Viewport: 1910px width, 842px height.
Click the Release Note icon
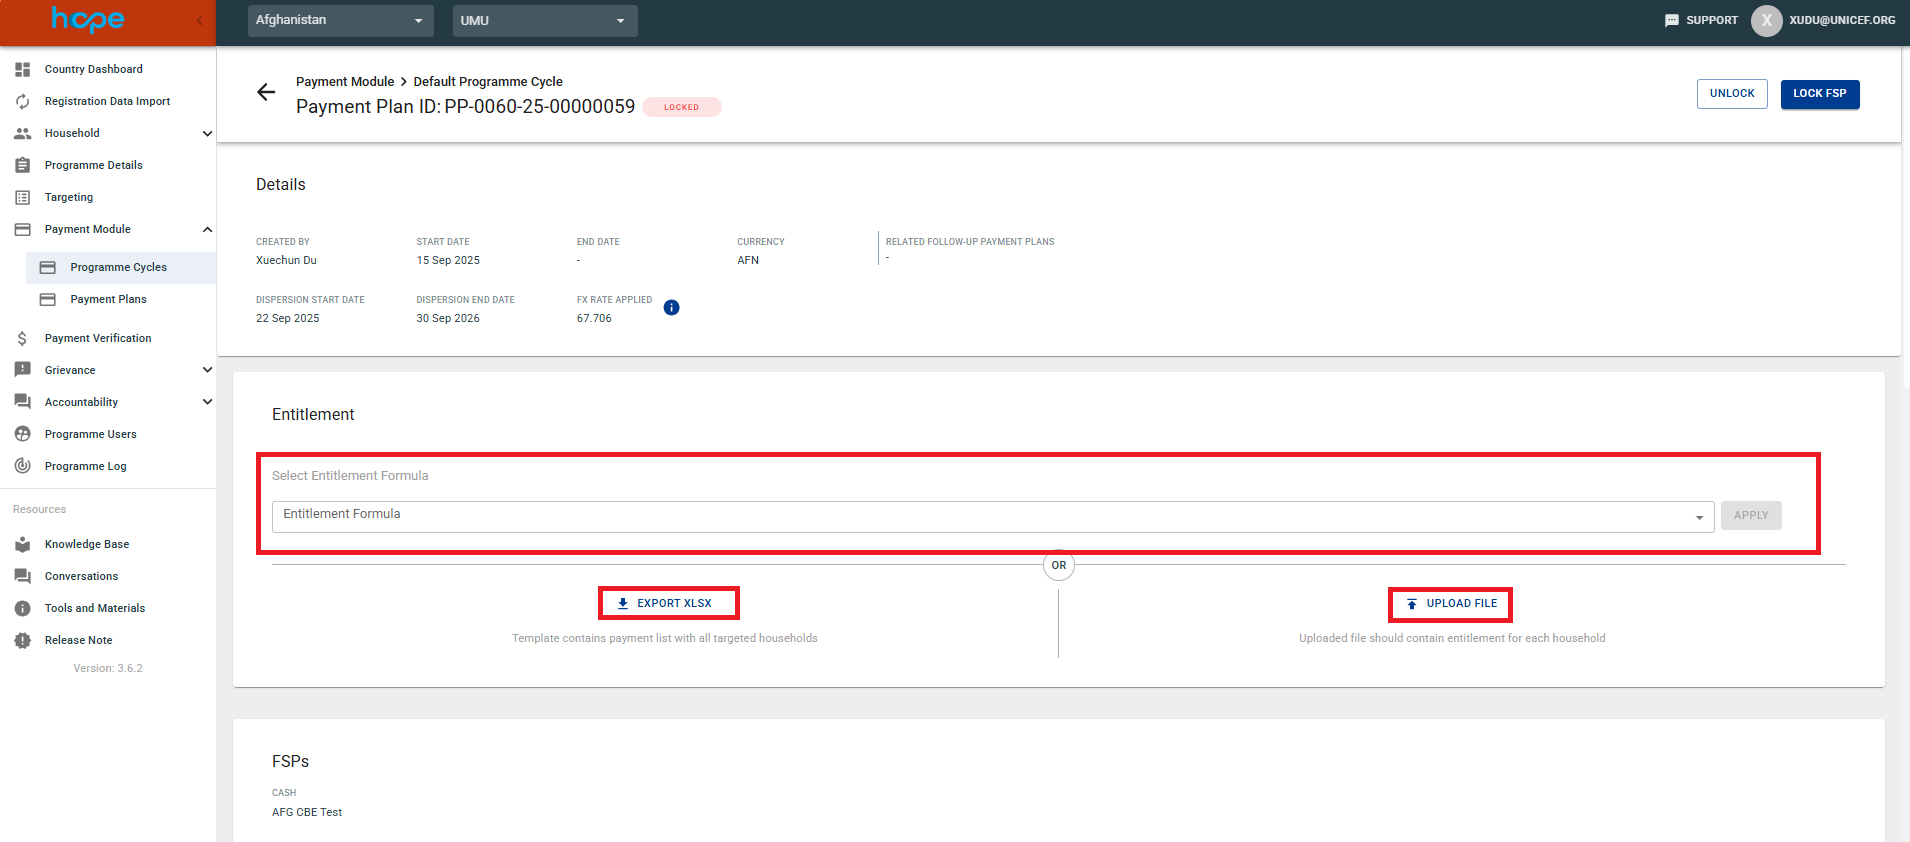(23, 640)
